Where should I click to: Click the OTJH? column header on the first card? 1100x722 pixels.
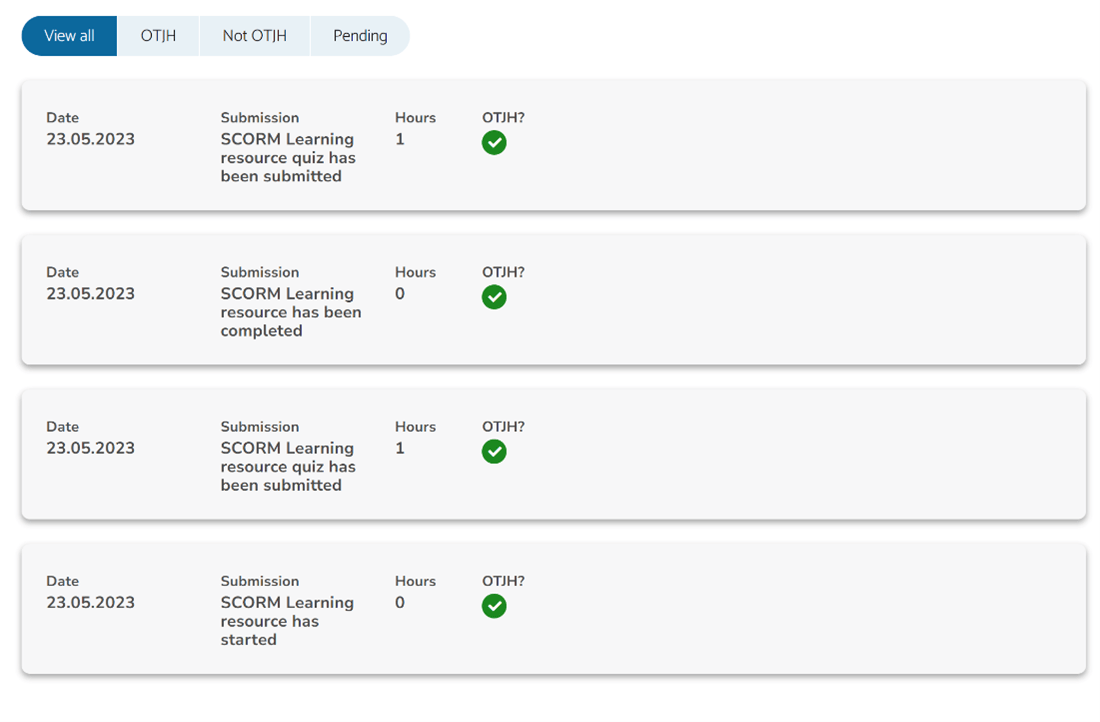coord(503,117)
